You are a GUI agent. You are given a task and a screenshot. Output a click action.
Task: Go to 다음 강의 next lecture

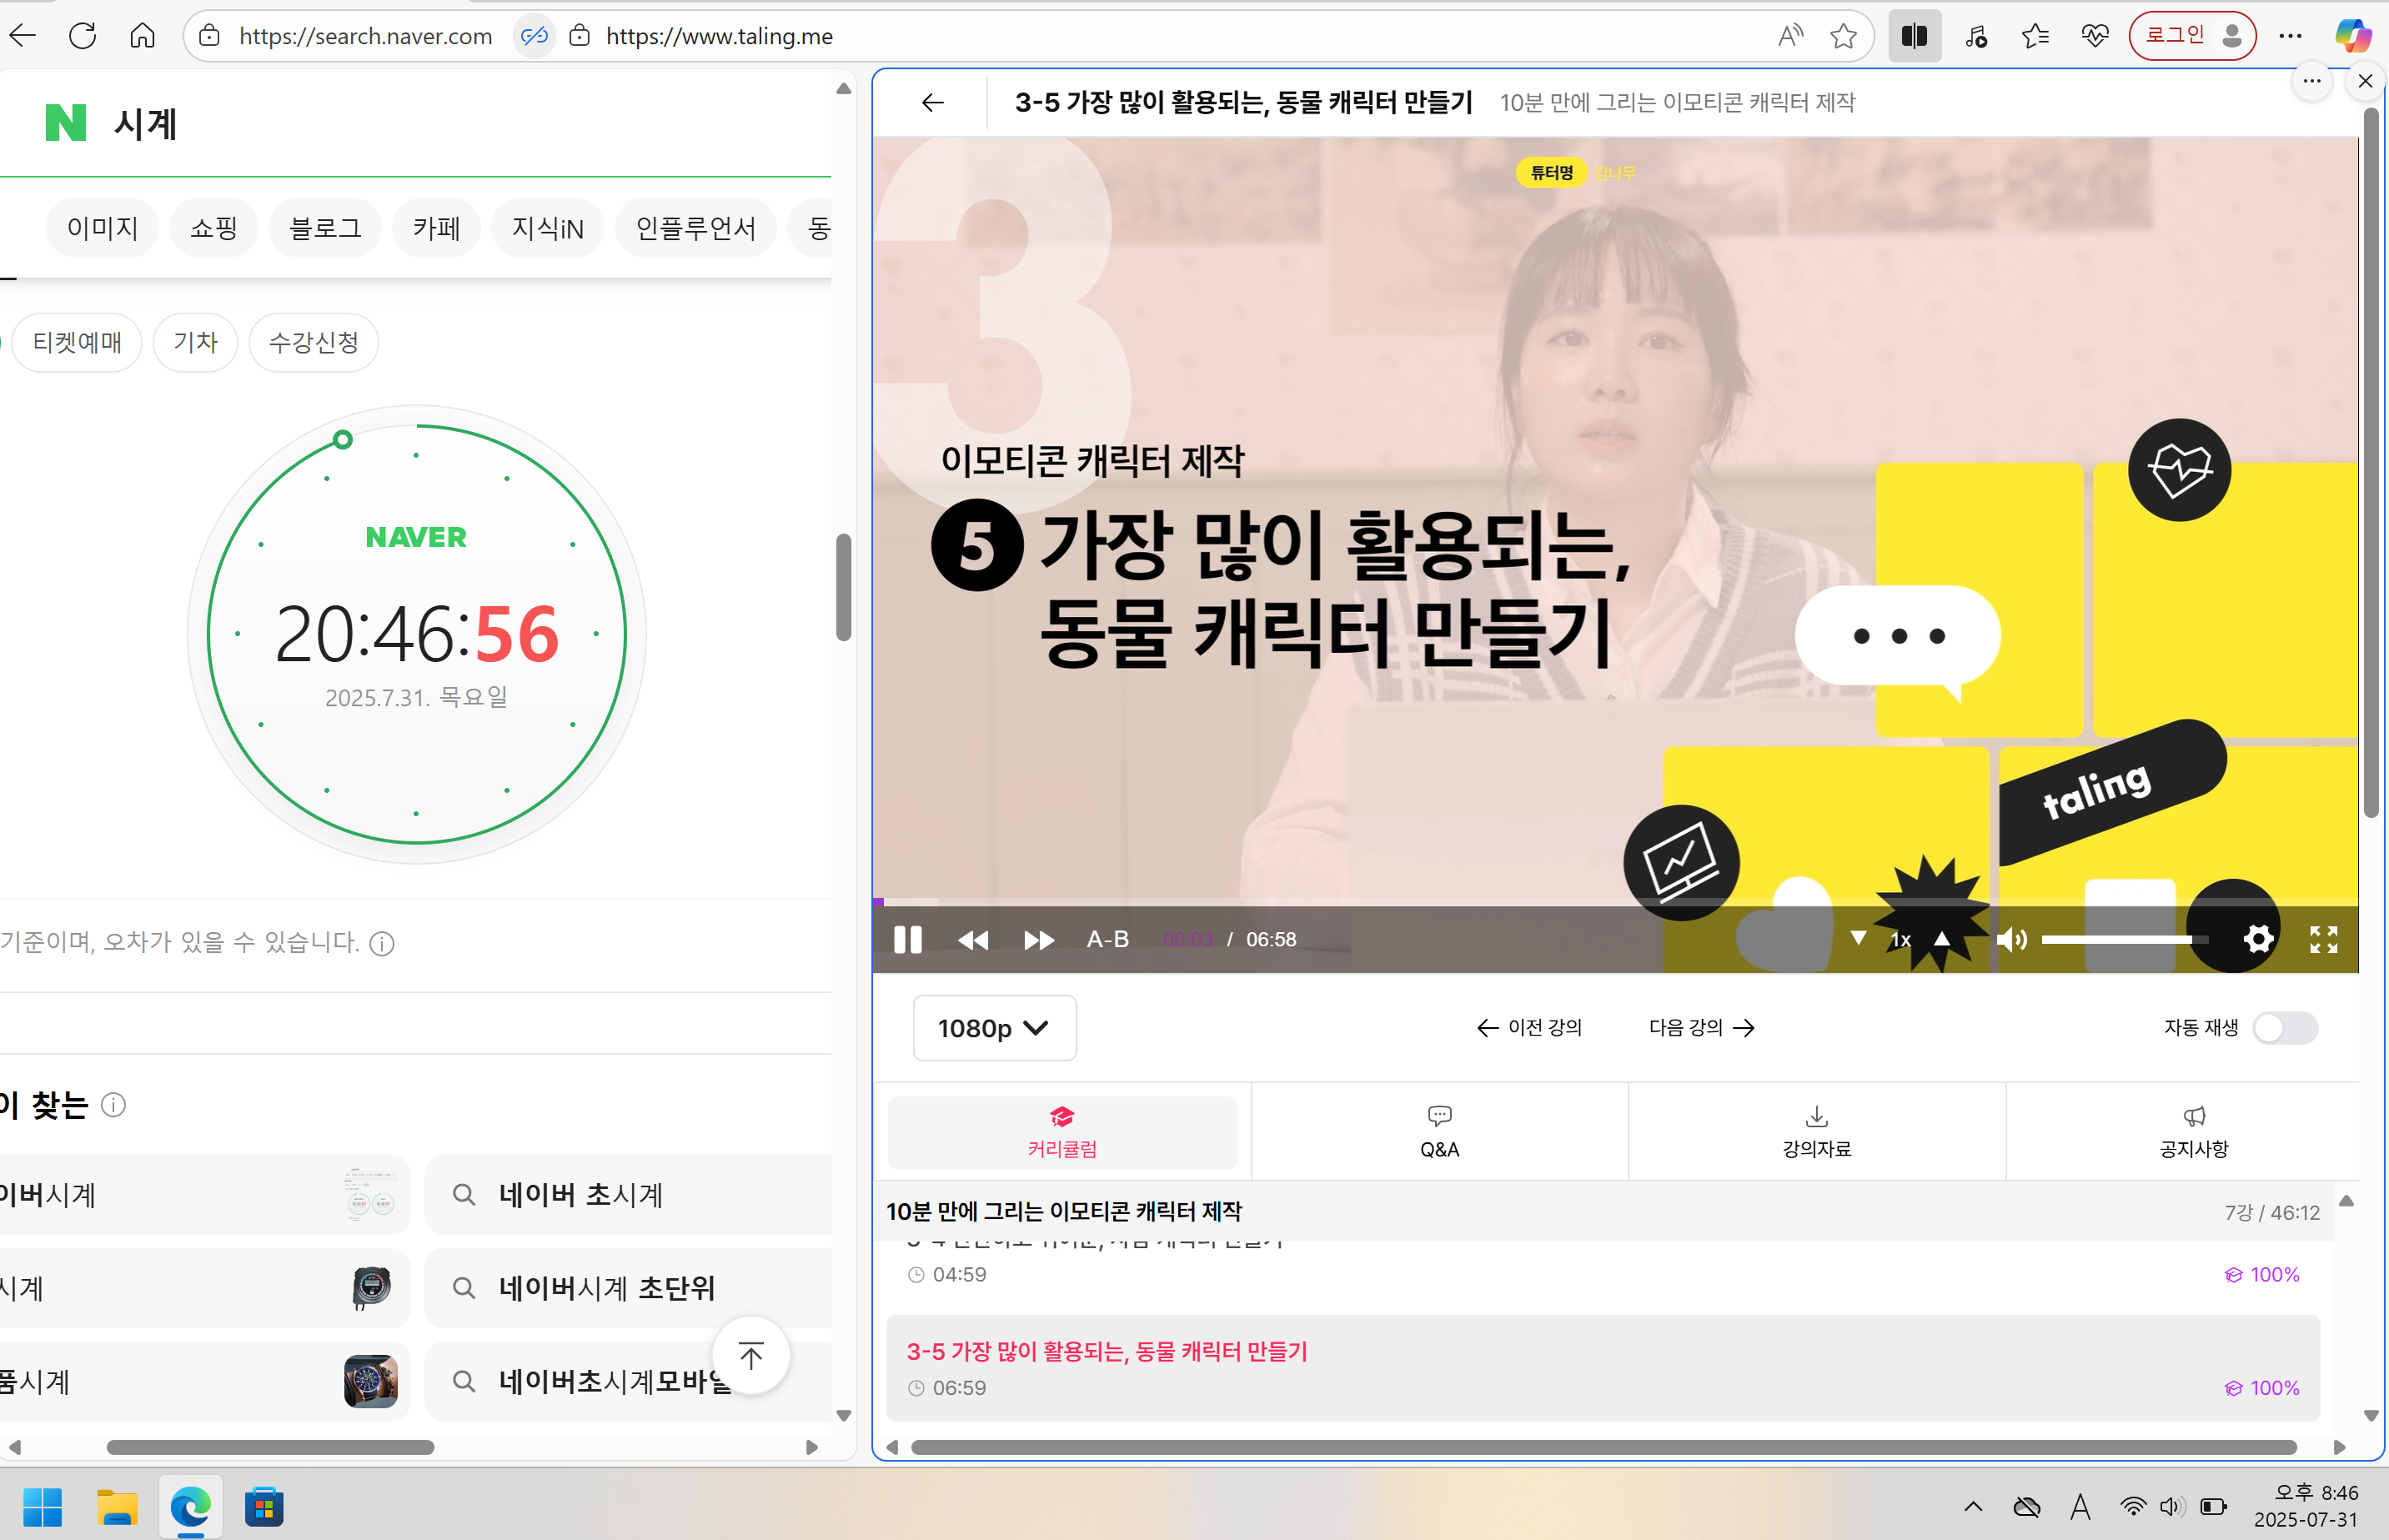coord(1700,1027)
